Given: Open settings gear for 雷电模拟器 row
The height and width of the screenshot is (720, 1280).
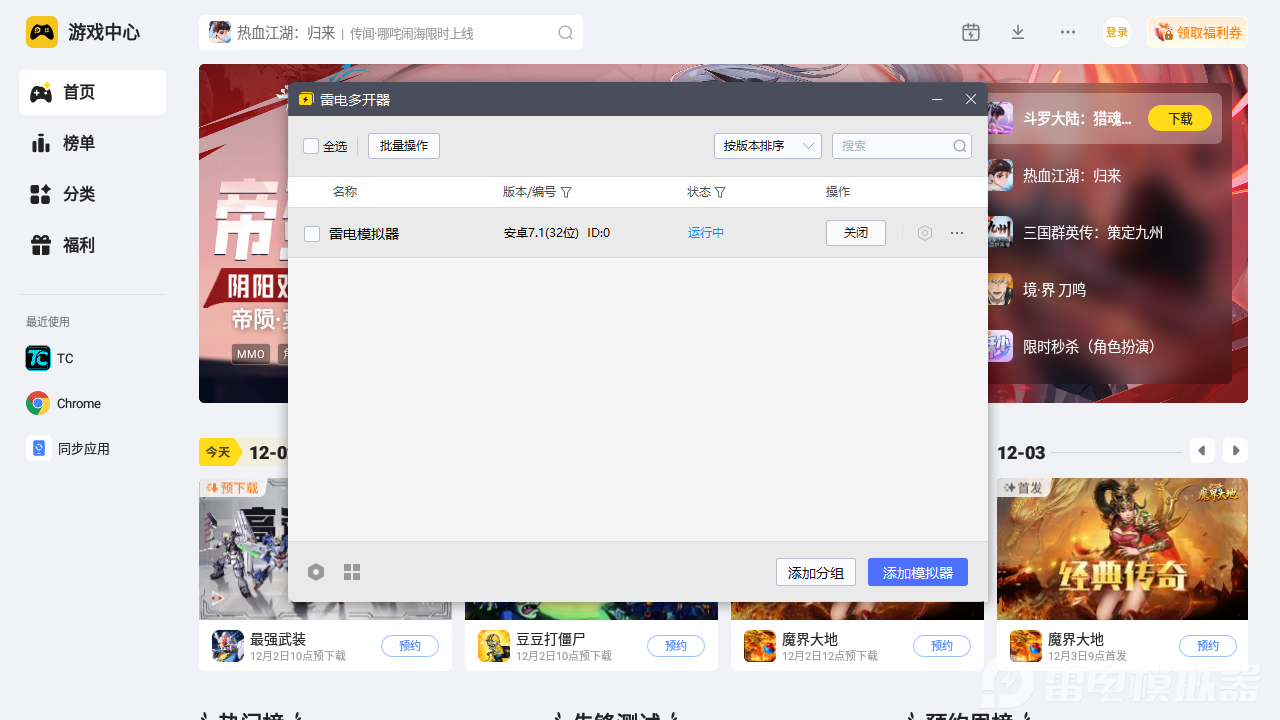Looking at the screenshot, I should (924, 232).
